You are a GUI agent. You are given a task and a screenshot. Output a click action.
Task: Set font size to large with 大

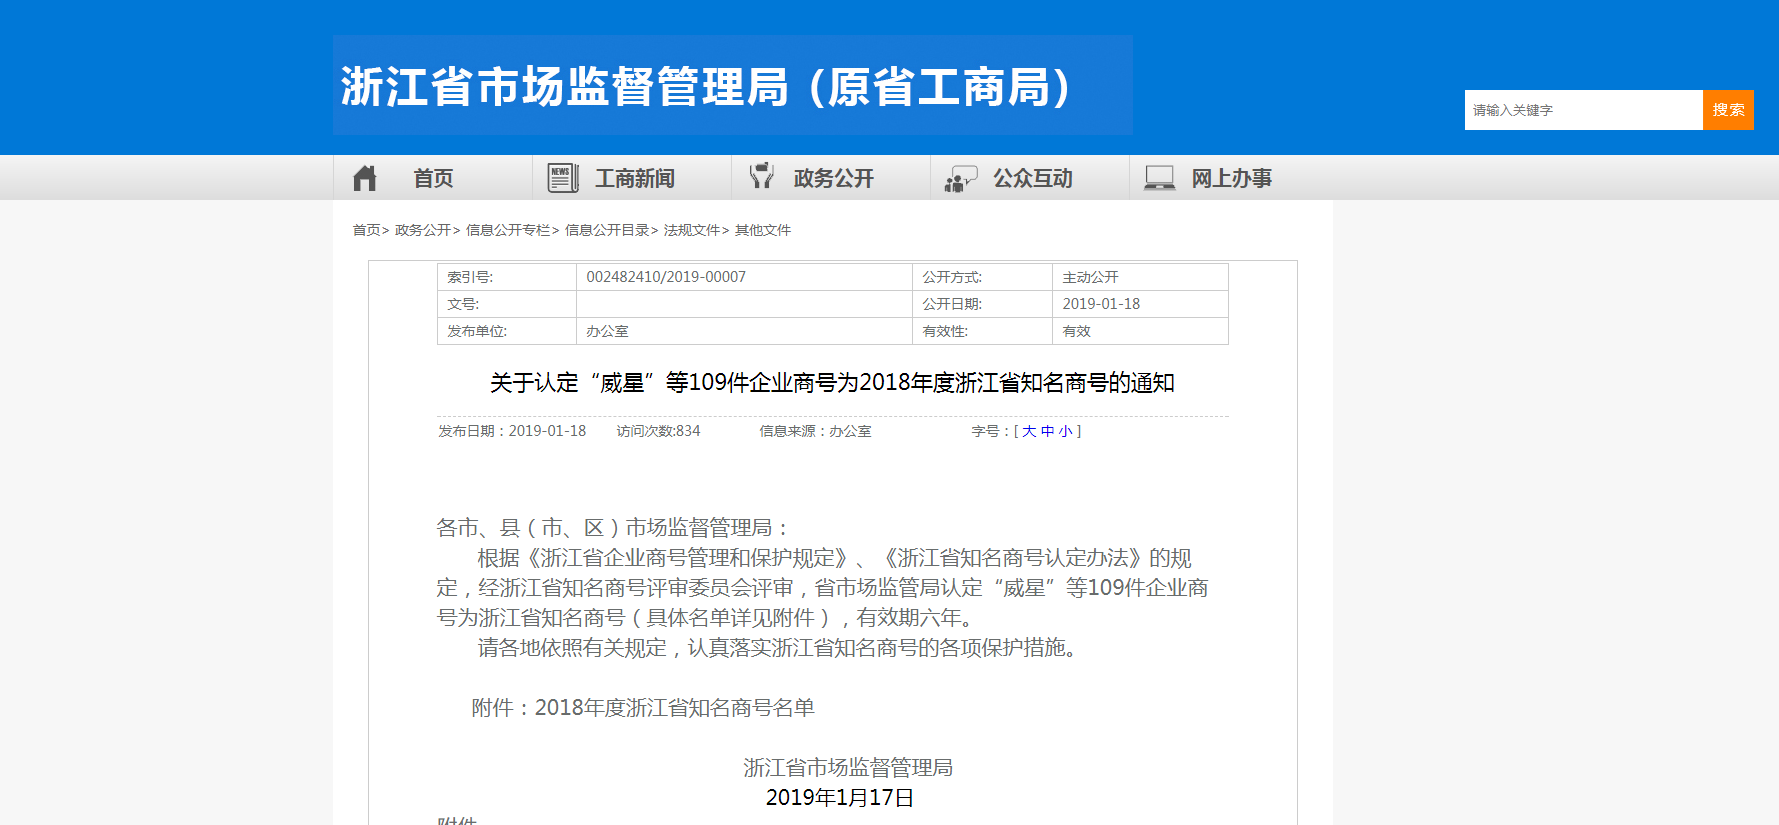[1029, 431]
